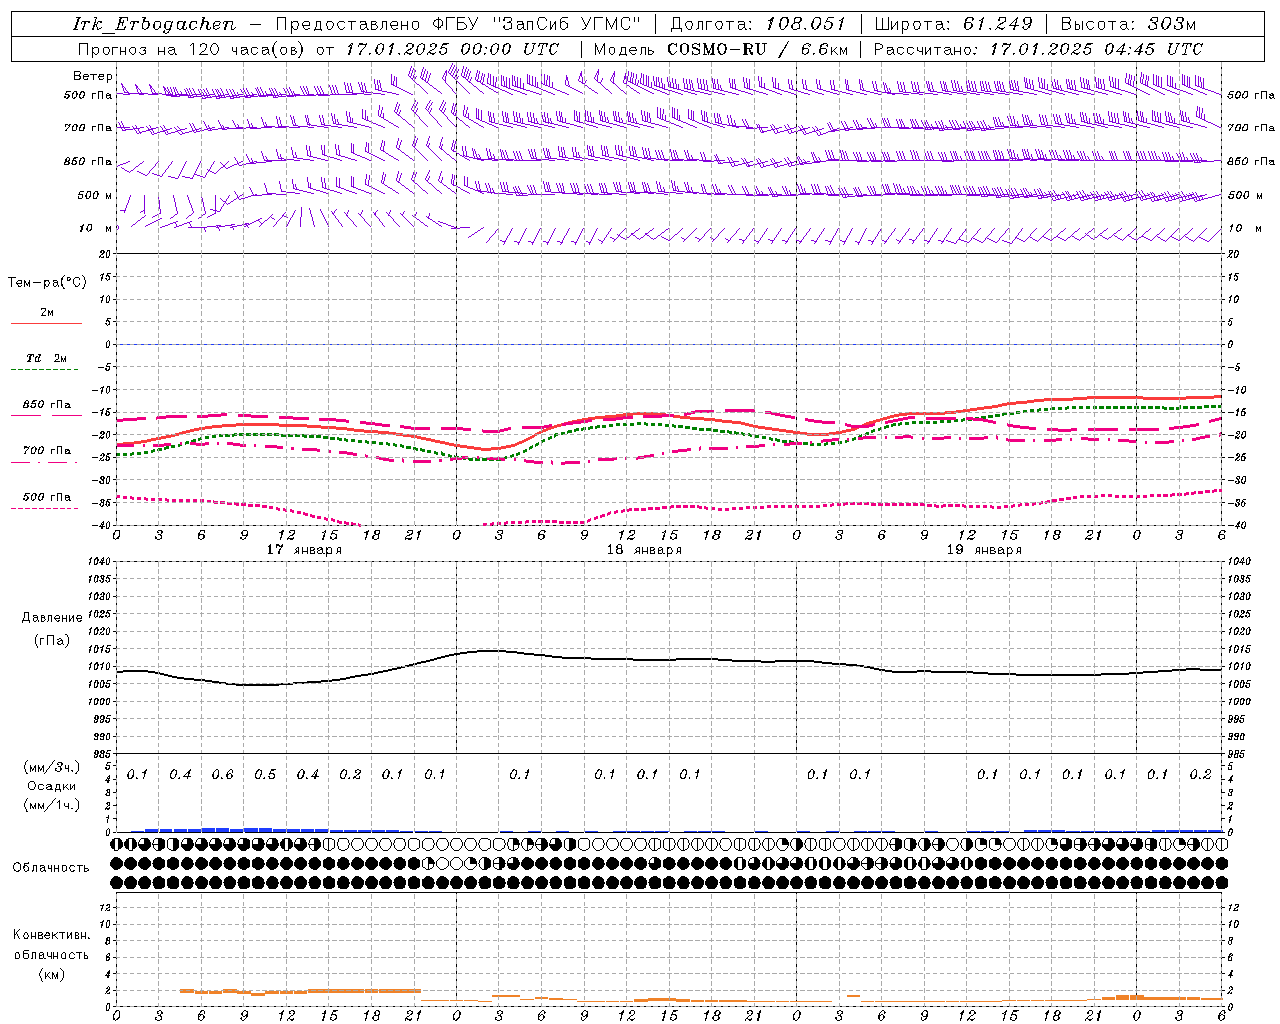Click the "500 гПа" temperature legend entry
The width and height of the screenshot is (1280, 1024).
click(x=47, y=497)
